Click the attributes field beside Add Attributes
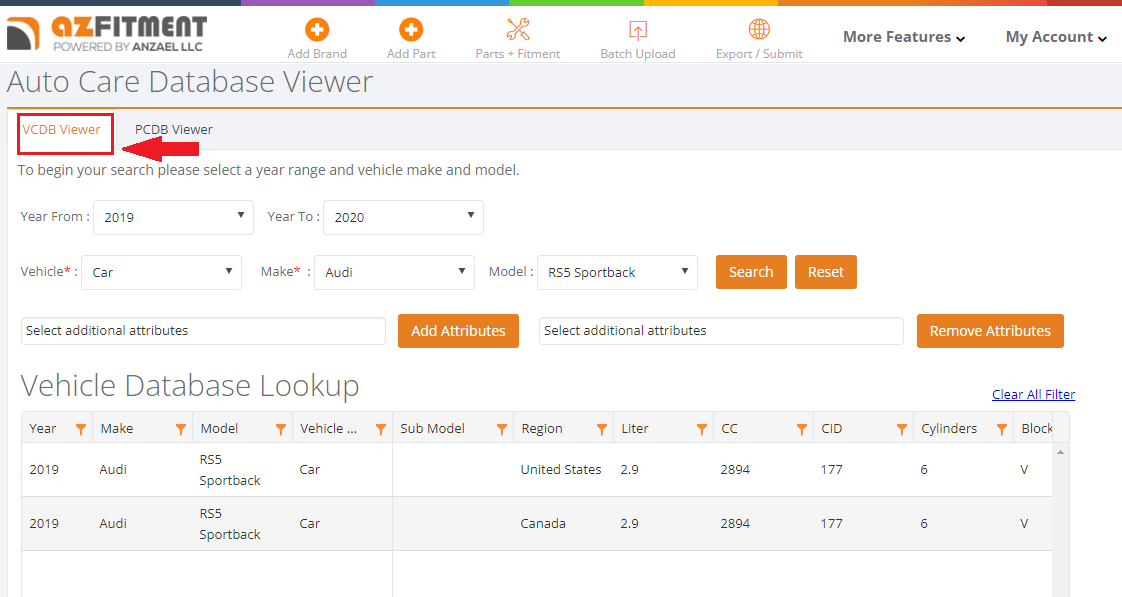The width and height of the screenshot is (1122, 597). [203, 331]
